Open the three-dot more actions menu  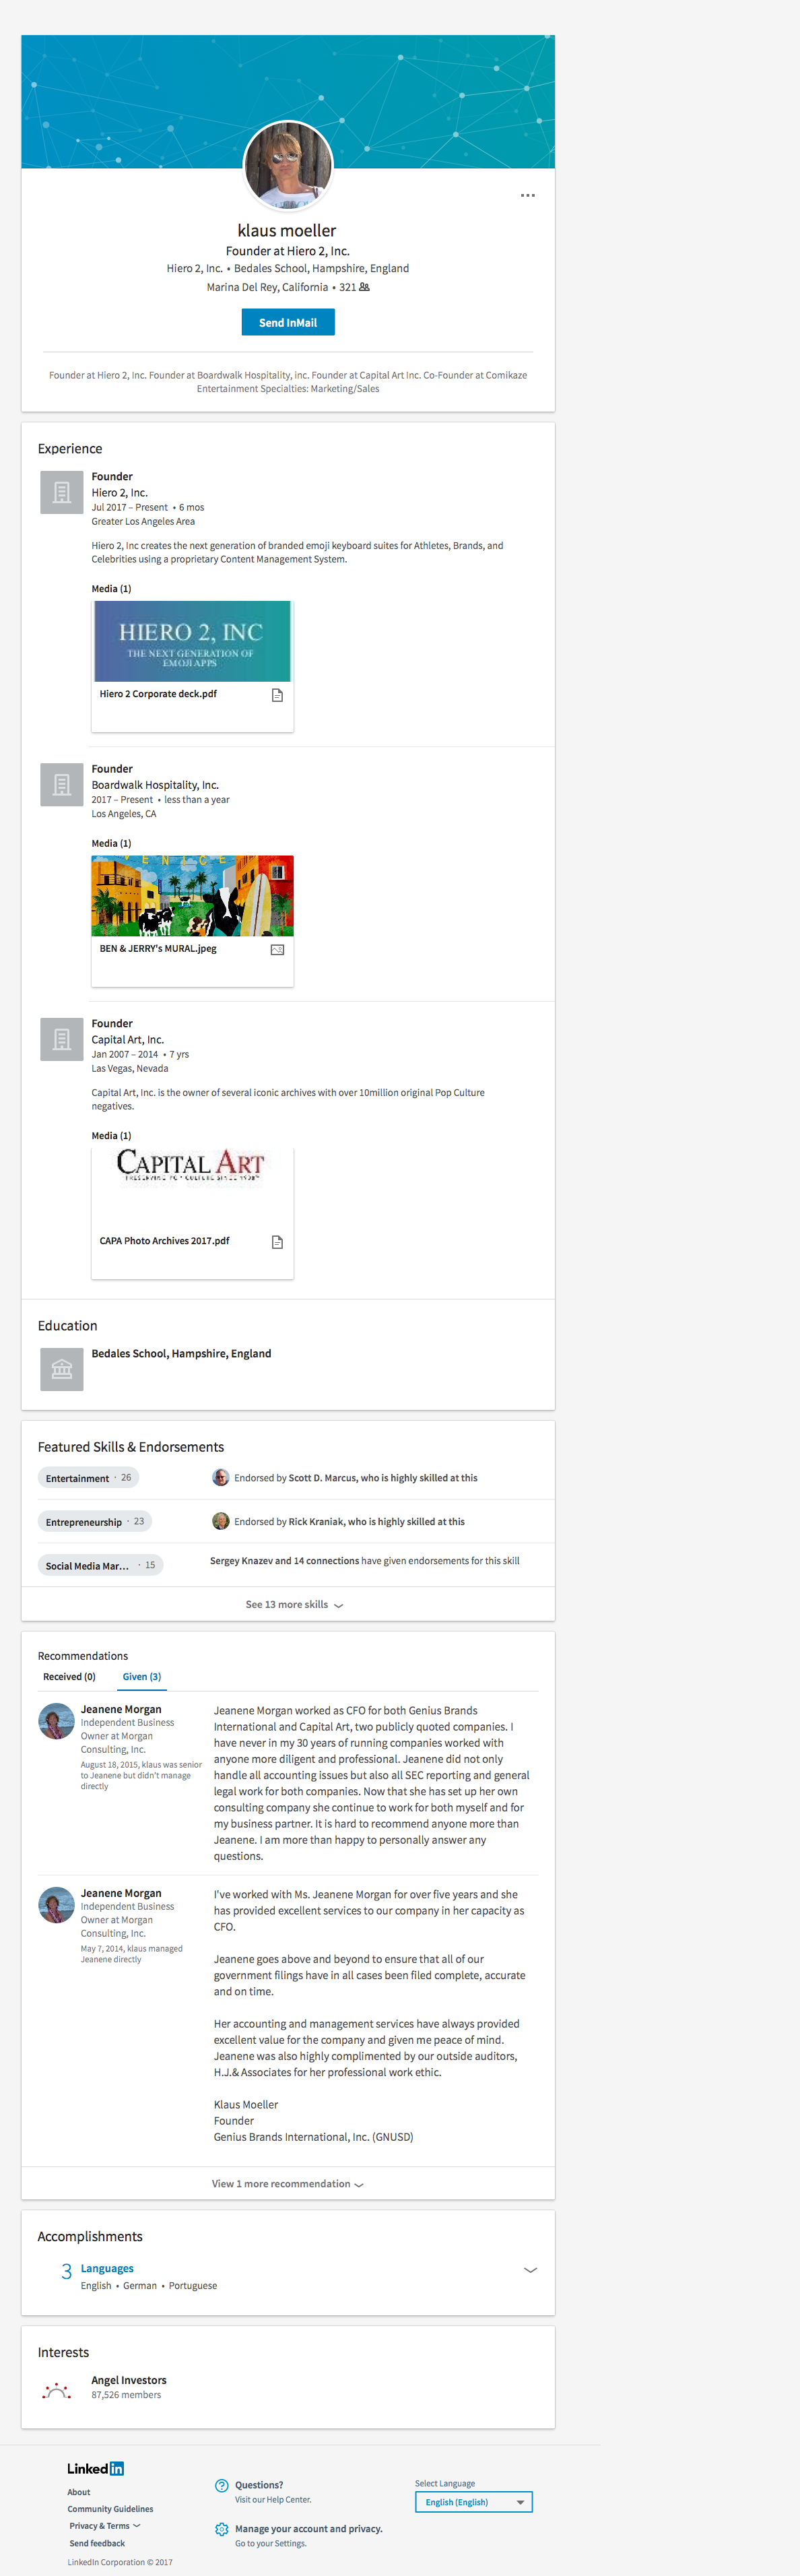(527, 196)
